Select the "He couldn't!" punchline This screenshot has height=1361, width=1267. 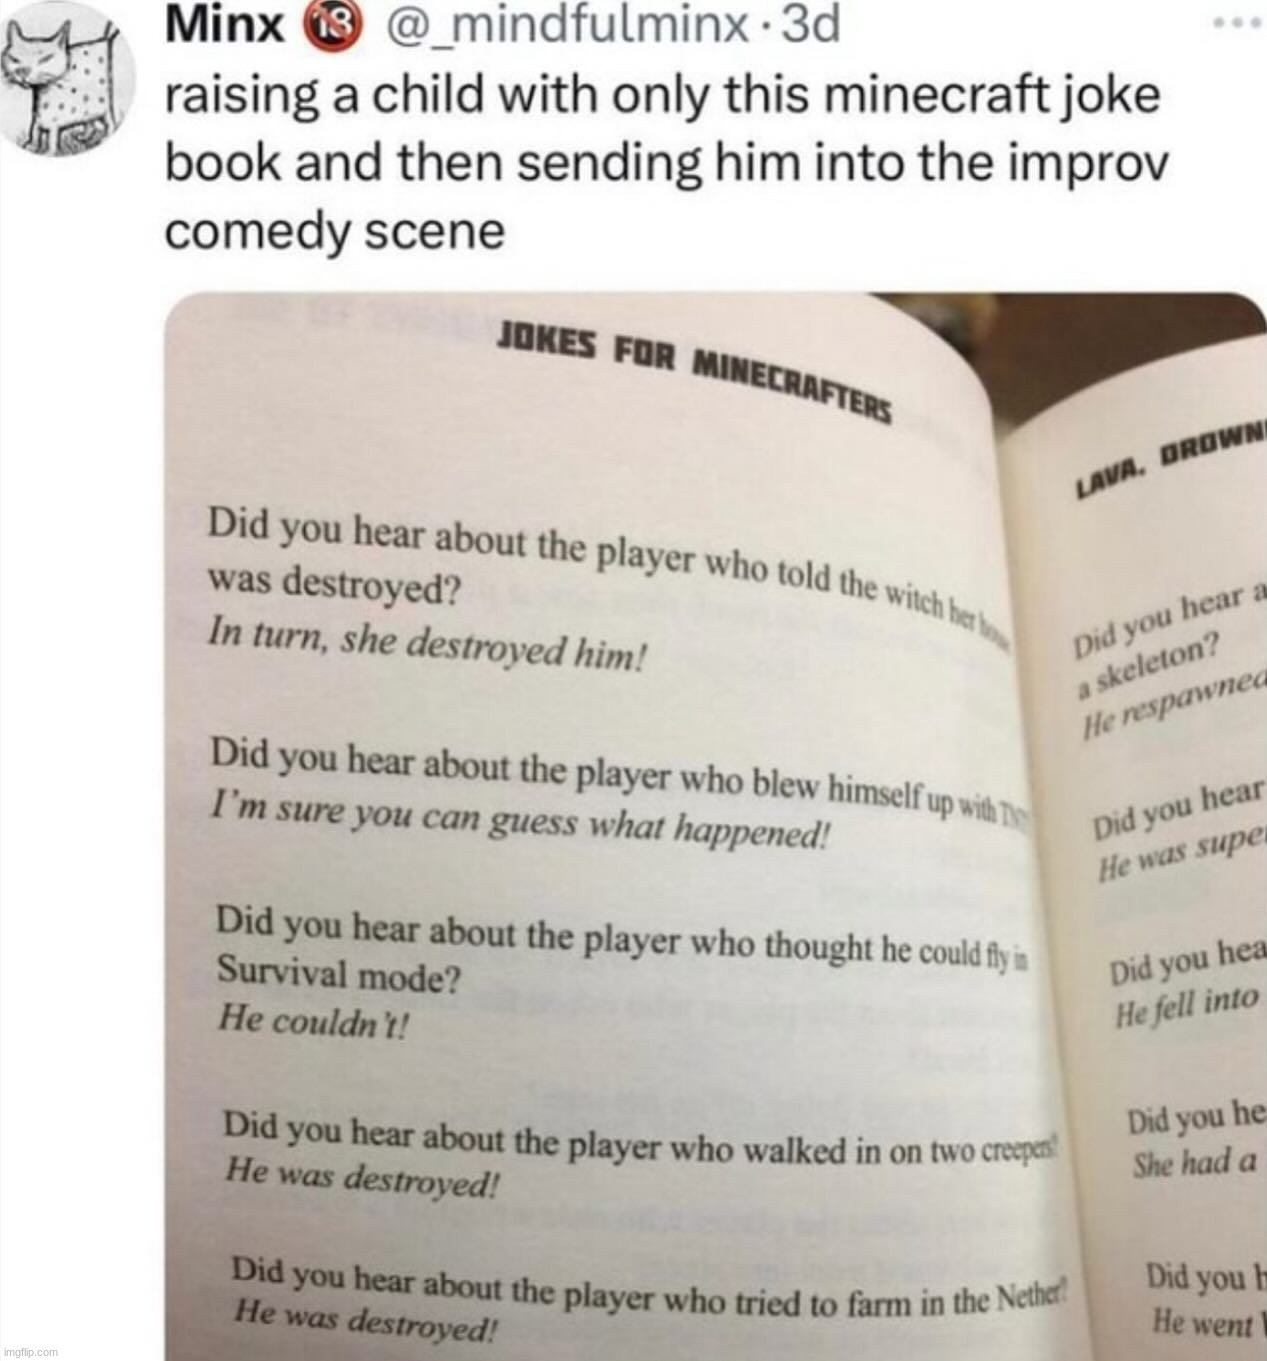click(x=314, y=1019)
